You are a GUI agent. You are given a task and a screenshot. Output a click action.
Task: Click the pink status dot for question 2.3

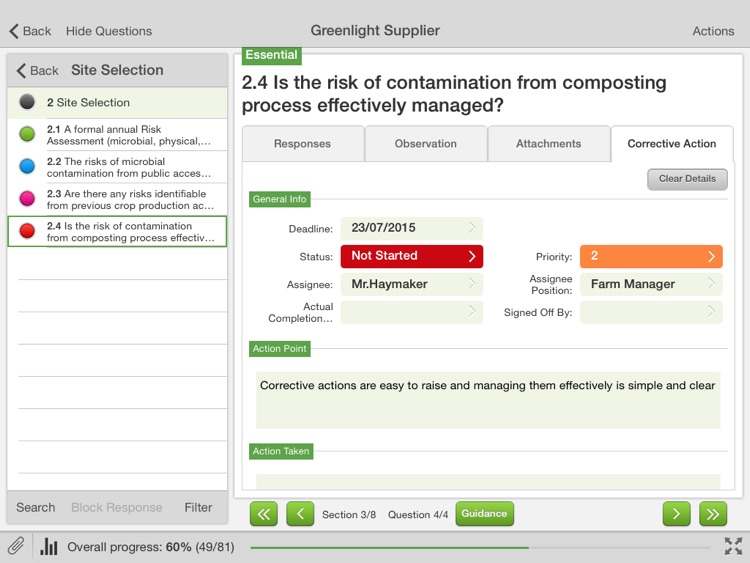click(x=27, y=199)
